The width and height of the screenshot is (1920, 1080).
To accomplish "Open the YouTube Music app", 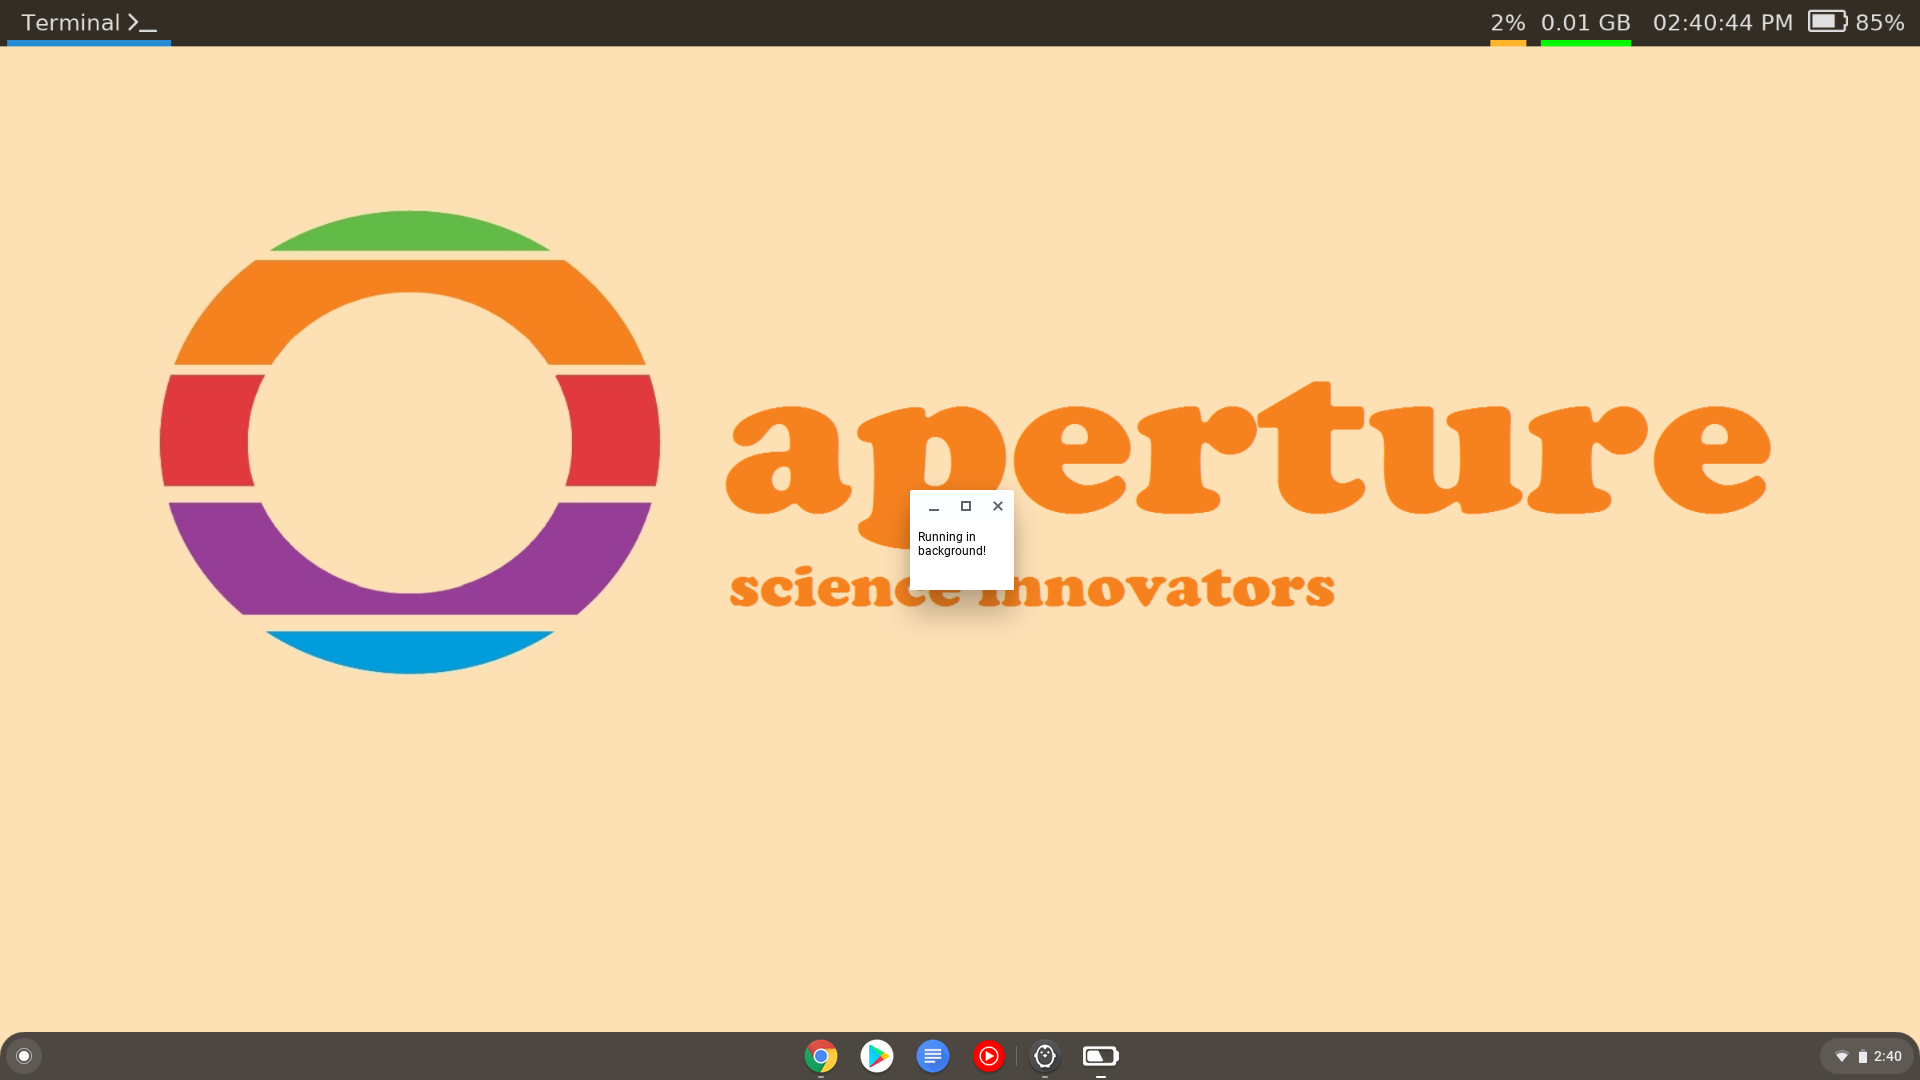I will [x=988, y=1056].
